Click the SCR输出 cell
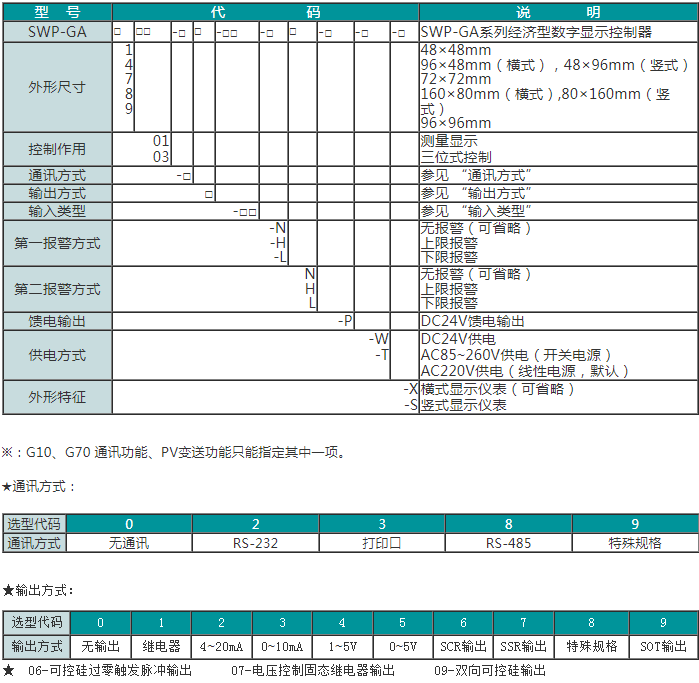Screen dimensions: 699x683 click(463, 646)
